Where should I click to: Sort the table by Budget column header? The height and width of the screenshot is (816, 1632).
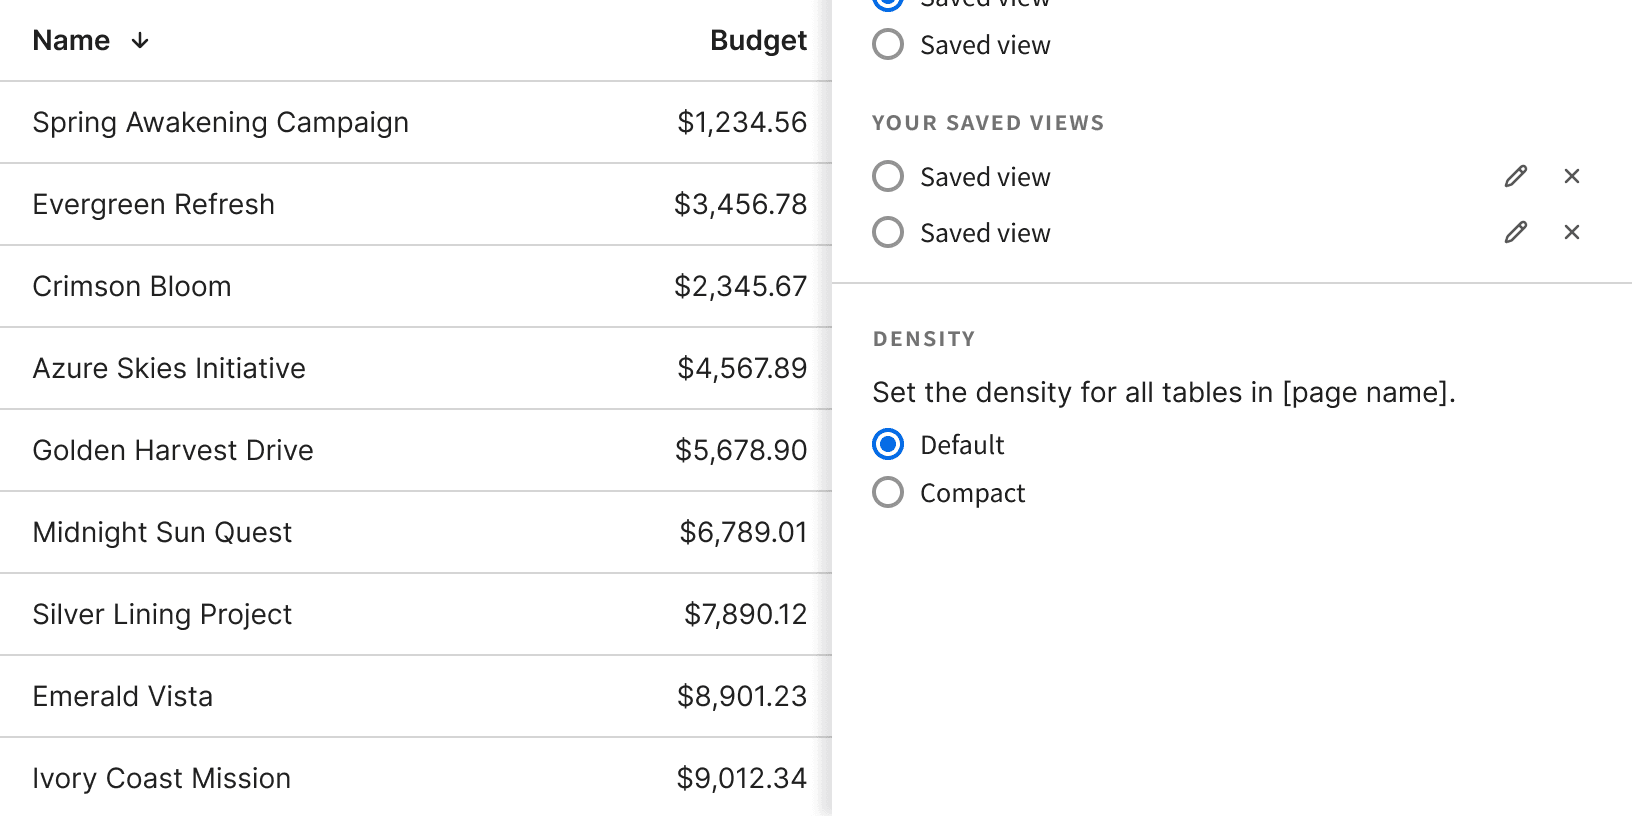[758, 41]
